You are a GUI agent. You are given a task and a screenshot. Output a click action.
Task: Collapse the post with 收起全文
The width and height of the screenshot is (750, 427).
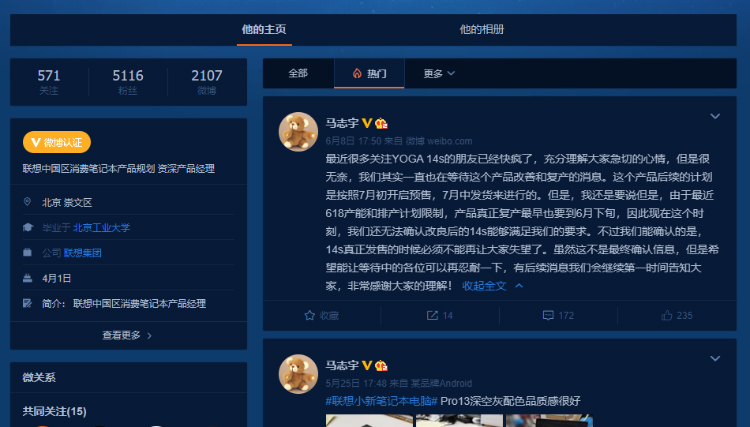492,286
